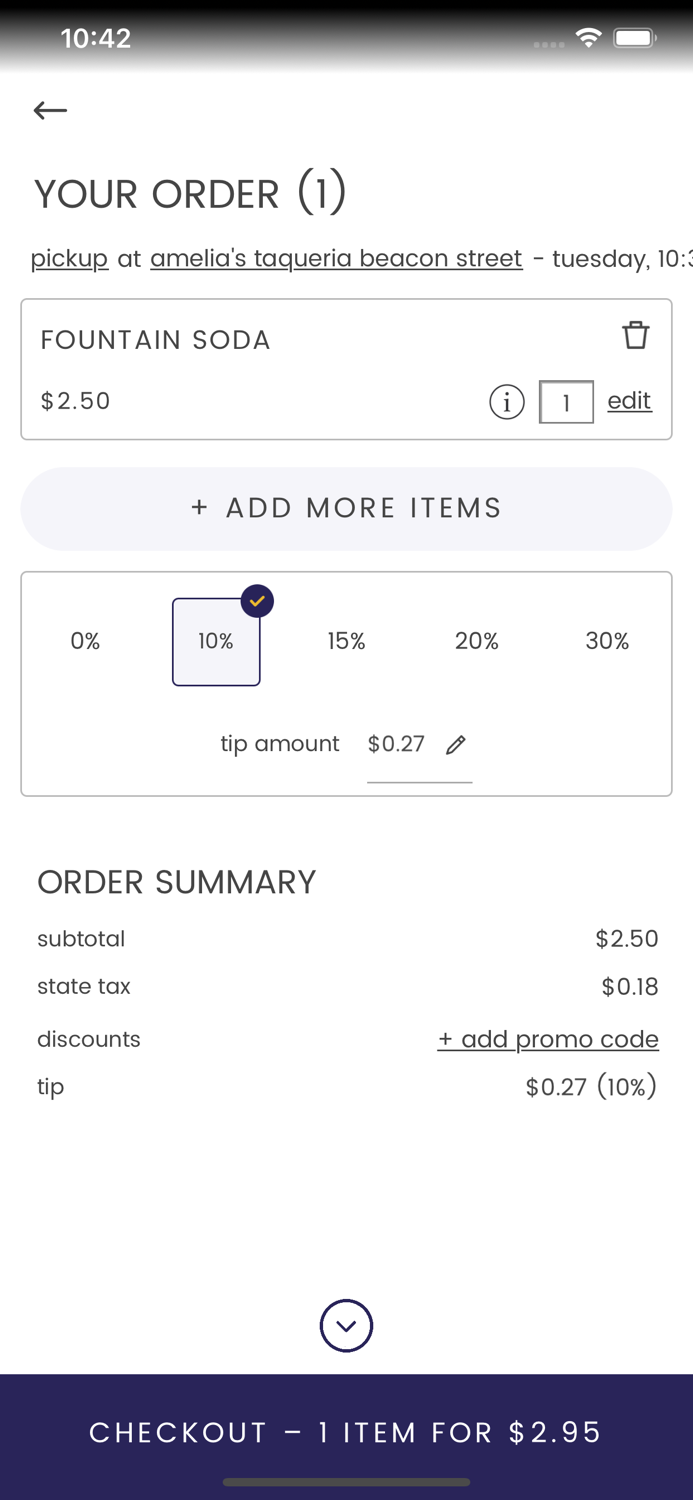This screenshot has width=693, height=1500.
Task: Click add promo code link
Action: 548,1039
